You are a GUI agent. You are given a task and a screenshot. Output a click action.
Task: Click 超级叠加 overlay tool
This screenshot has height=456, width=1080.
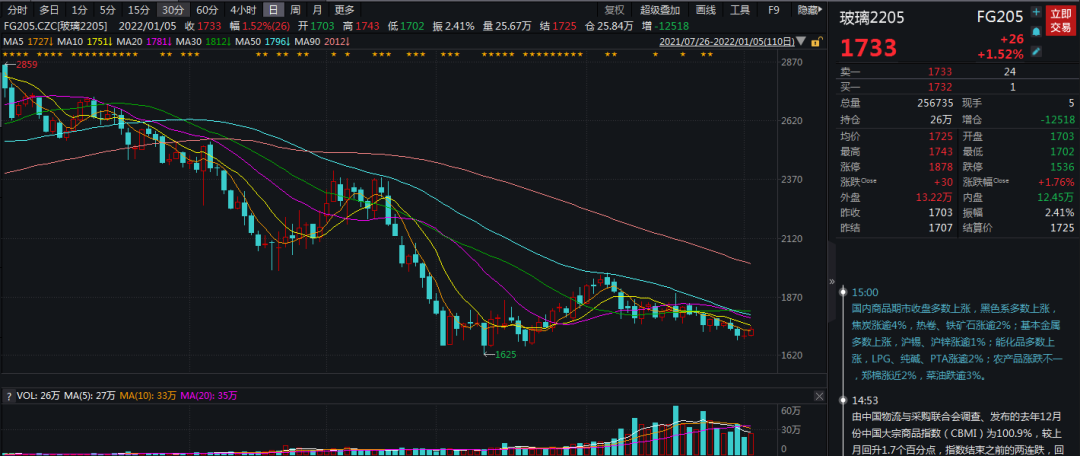(661, 9)
